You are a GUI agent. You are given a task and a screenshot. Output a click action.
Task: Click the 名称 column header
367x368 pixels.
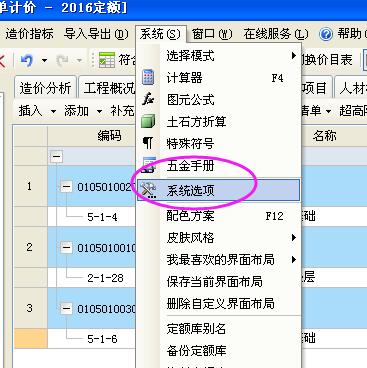[x=325, y=135]
